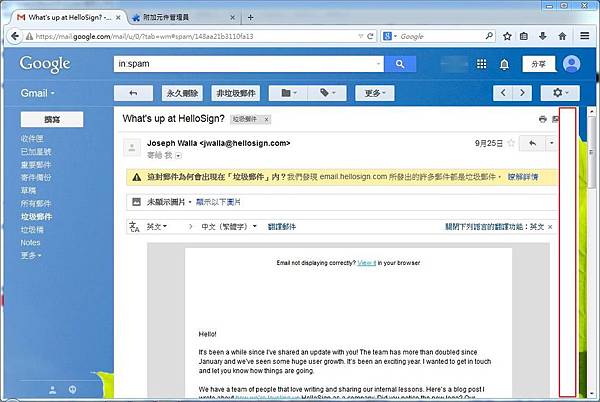The height and width of the screenshot is (402, 600).
Task: Click the 翻譯郵件 translate message link
Action: pyautogui.click(x=282, y=226)
